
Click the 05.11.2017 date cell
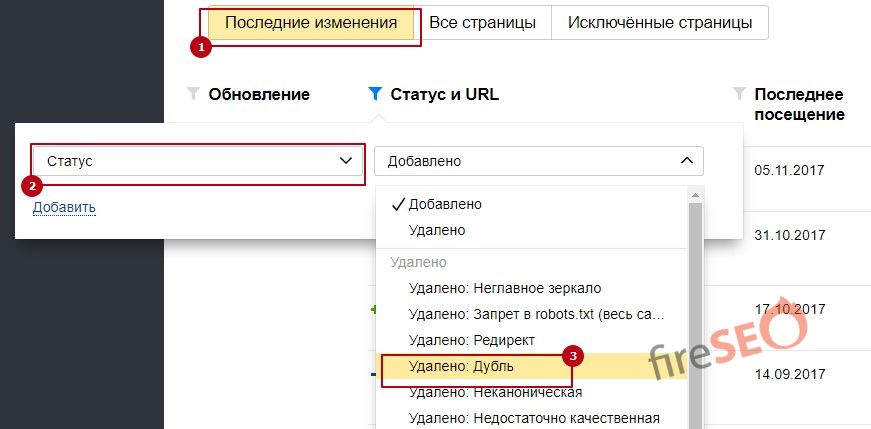(x=789, y=169)
